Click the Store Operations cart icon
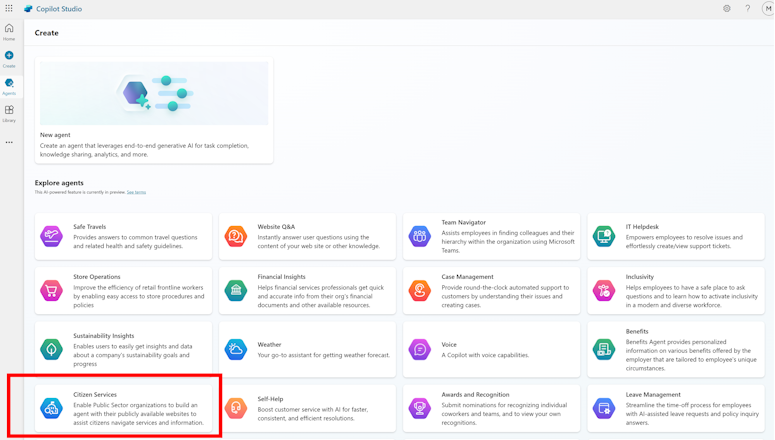This screenshot has height=440, width=775. click(x=51, y=290)
